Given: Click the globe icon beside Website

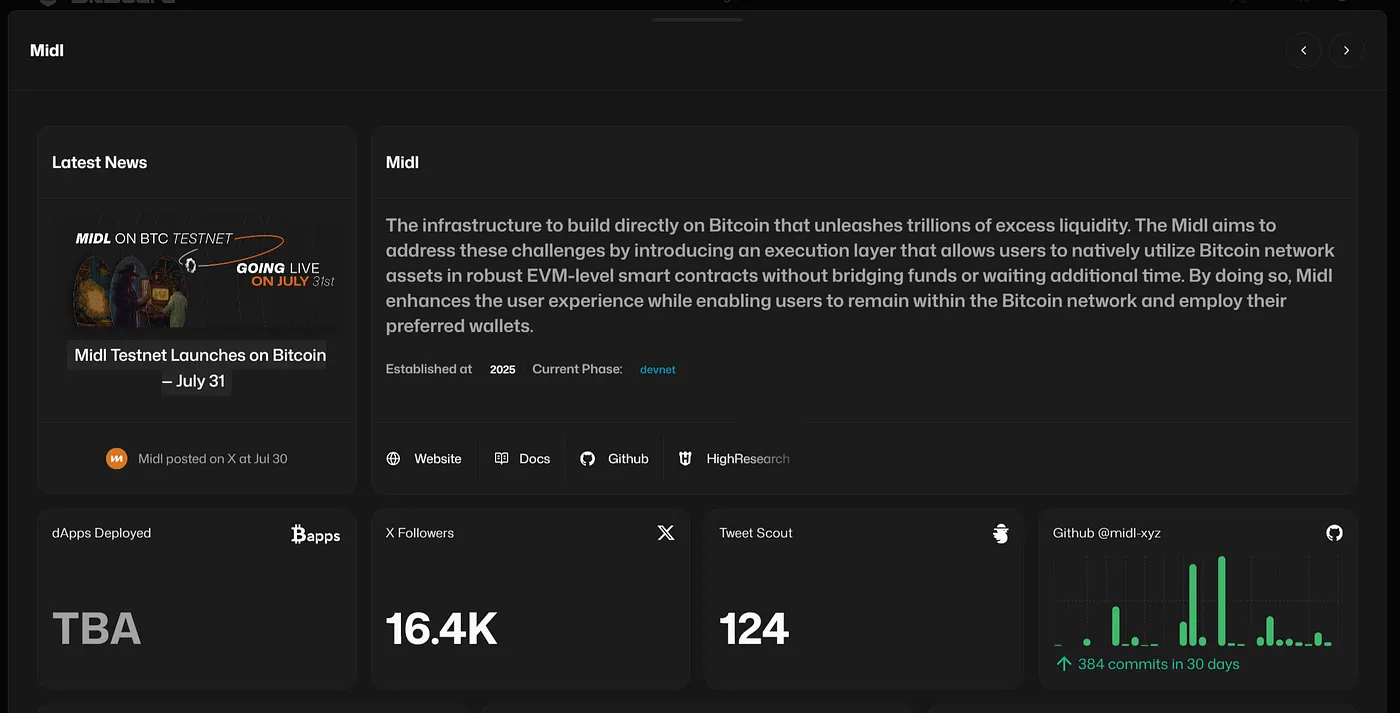Looking at the screenshot, I should pos(394,459).
